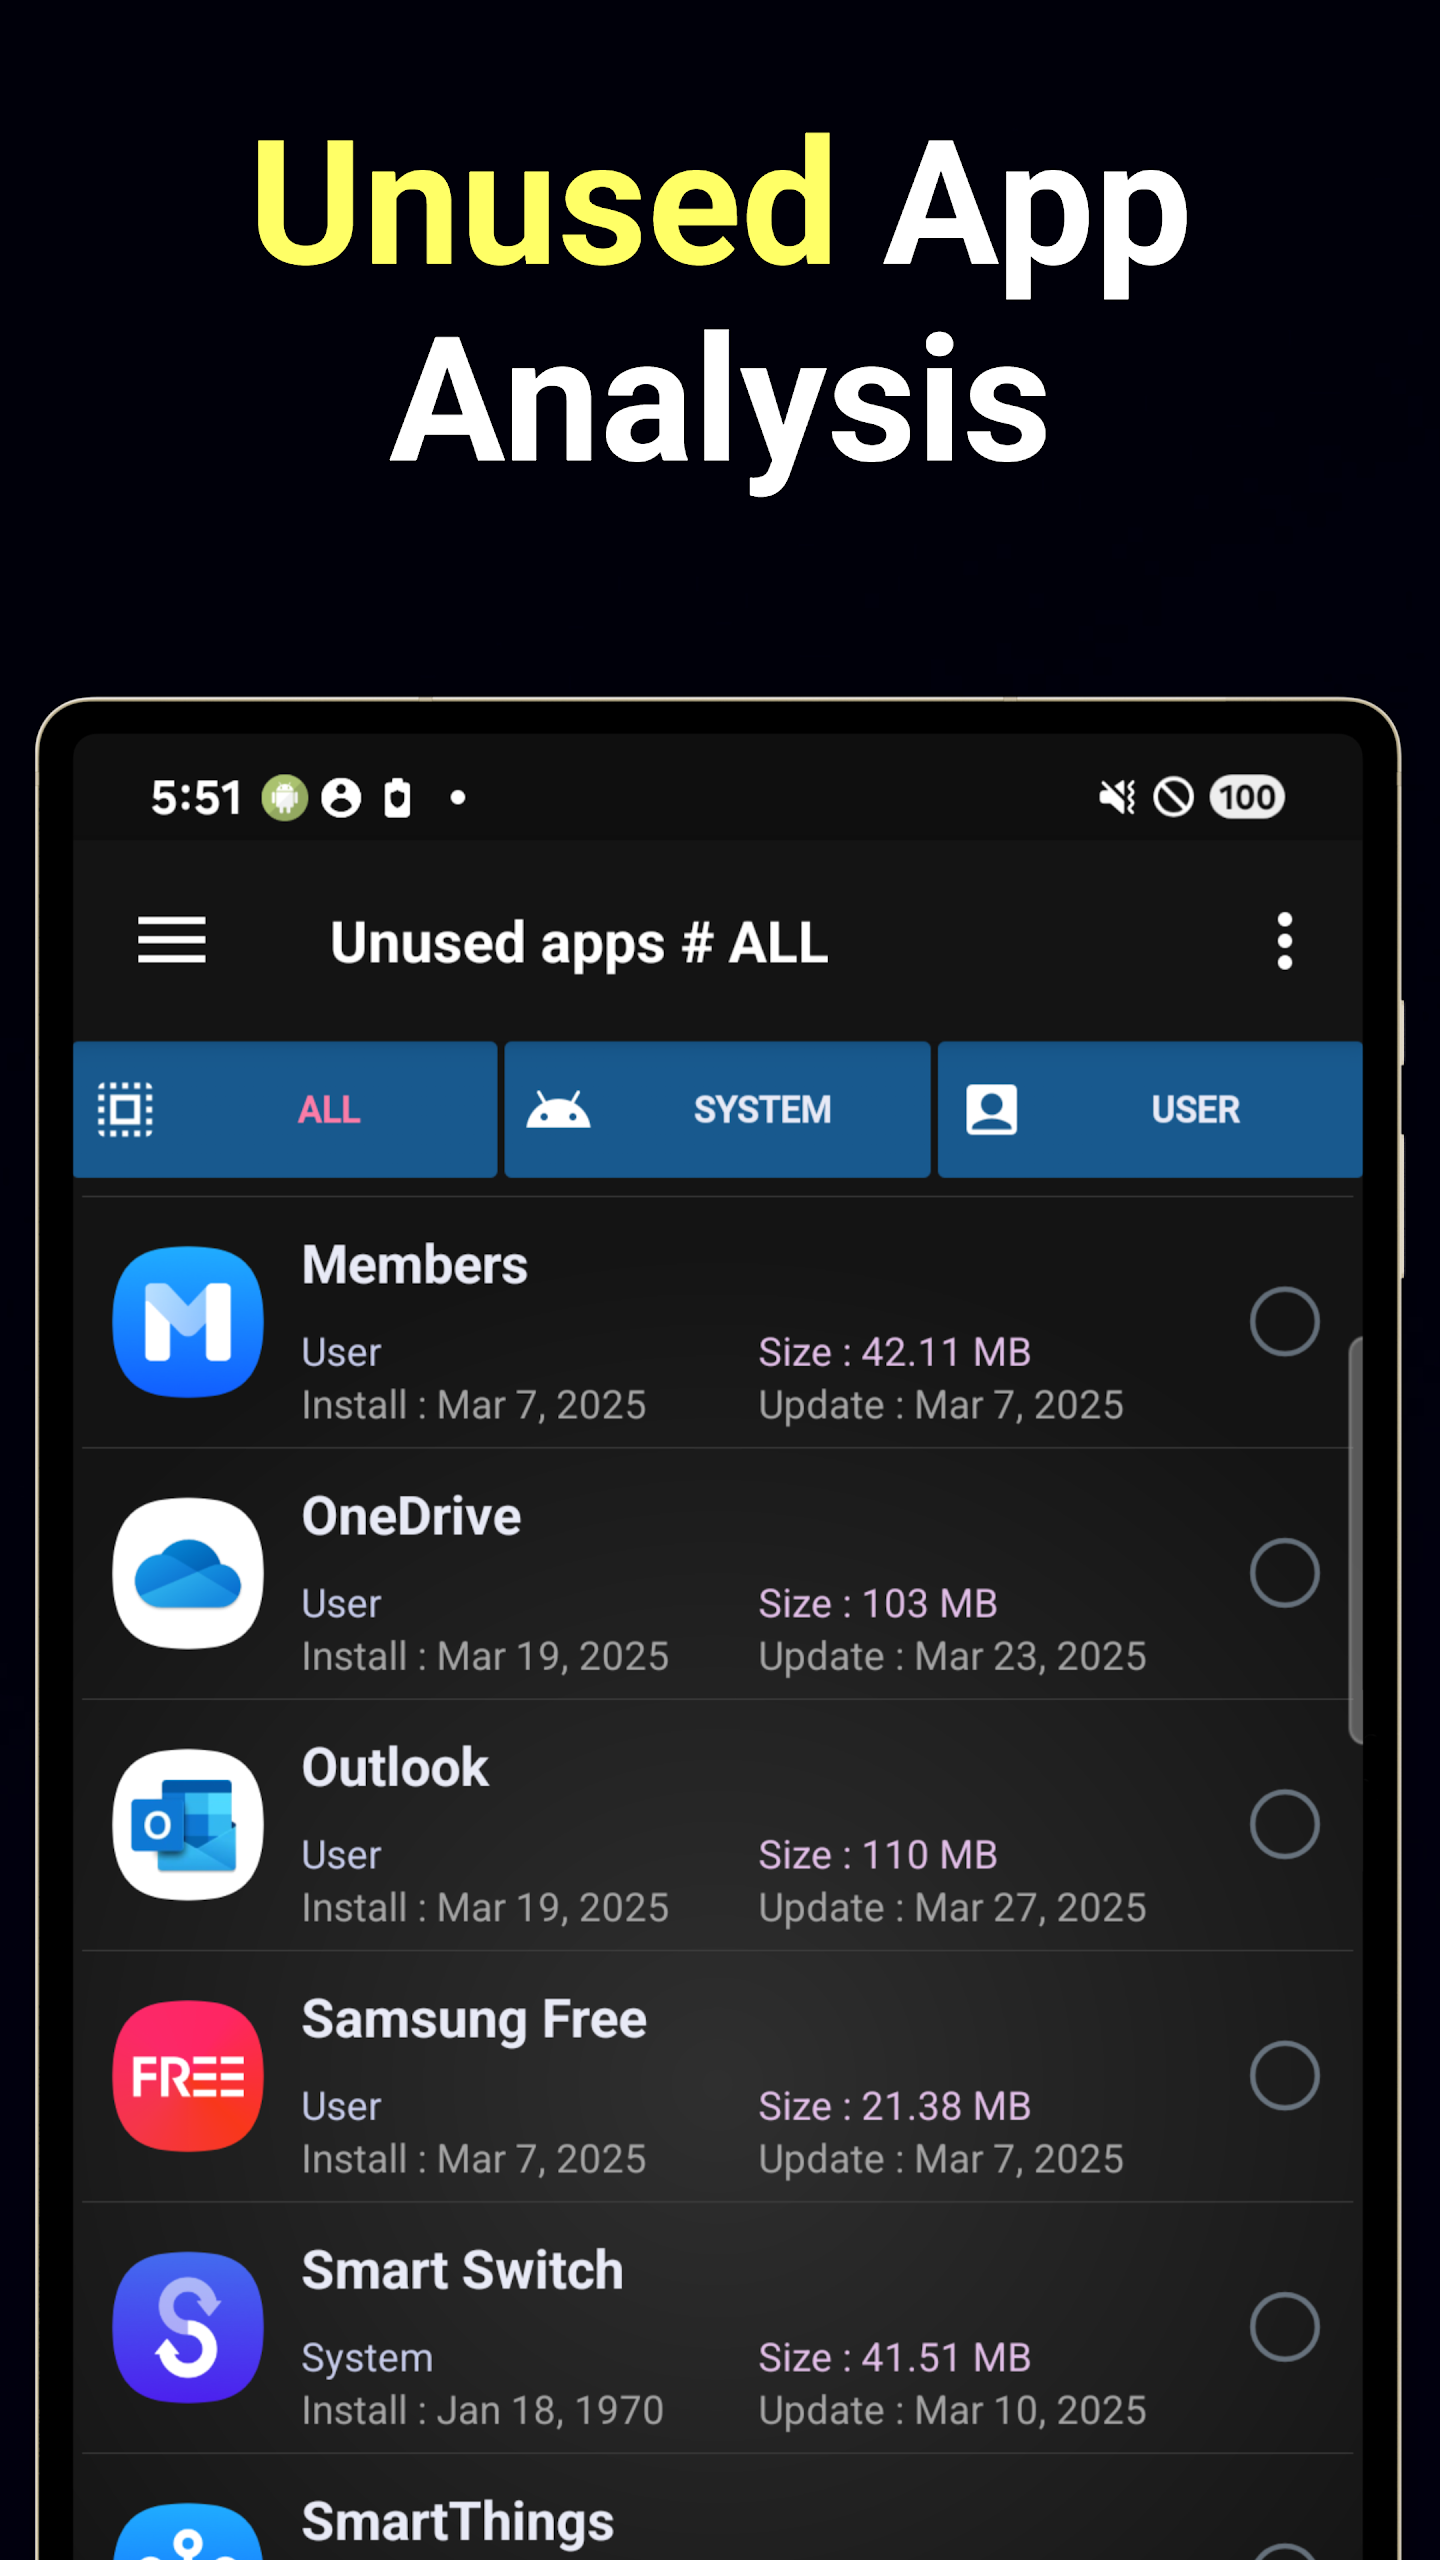This screenshot has width=1440, height=2560.
Task: Click the person icon in USER tab
Action: (992, 1109)
